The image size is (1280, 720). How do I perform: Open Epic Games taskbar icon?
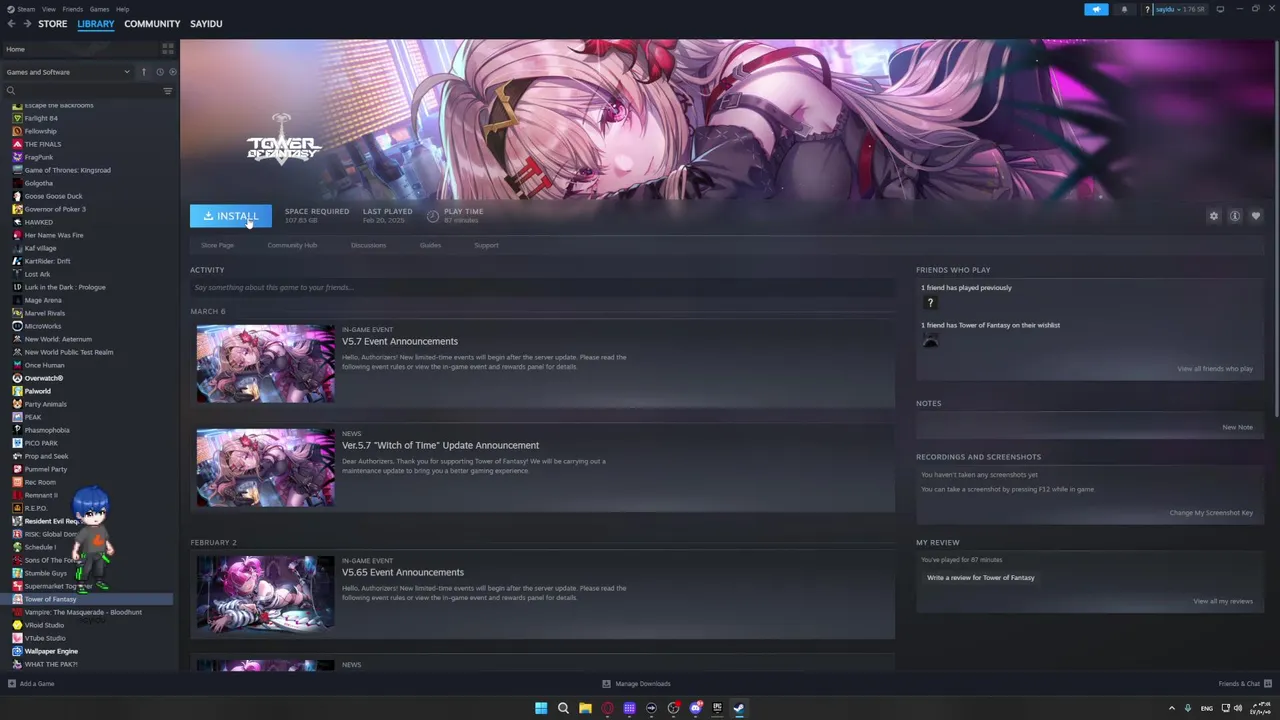[x=717, y=708]
